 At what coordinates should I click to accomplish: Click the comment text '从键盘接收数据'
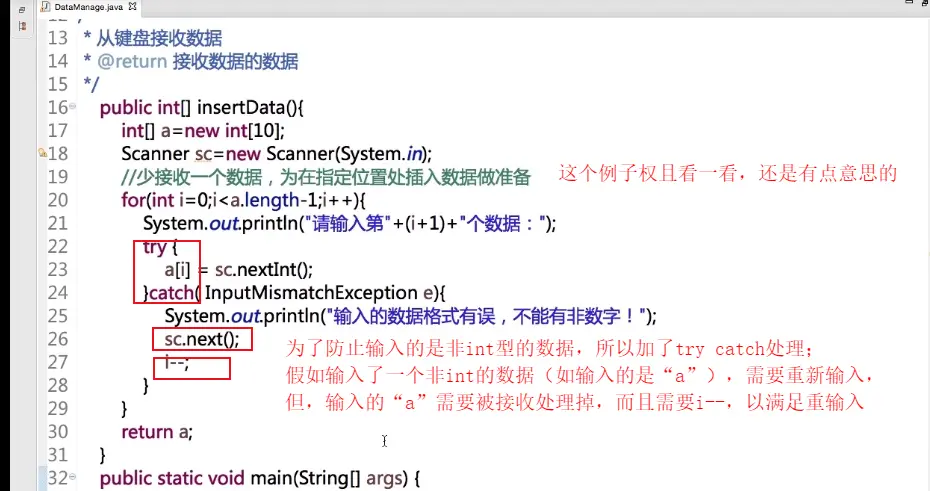tap(159, 39)
